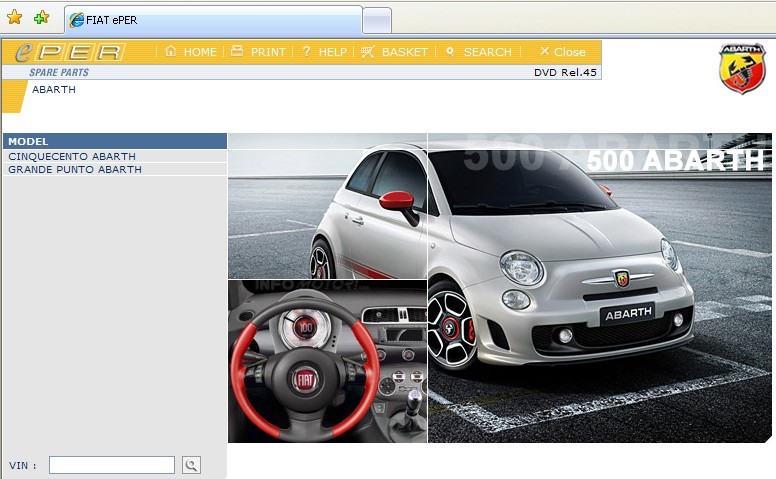The height and width of the screenshot is (479, 776).
Task: Click the HELP question mark icon
Action: 306,51
